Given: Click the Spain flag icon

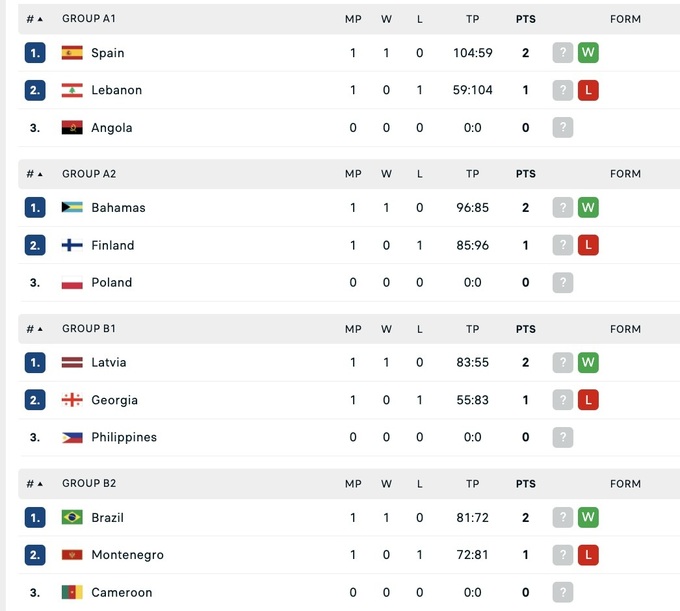Looking at the screenshot, I should pyautogui.click(x=72, y=53).
